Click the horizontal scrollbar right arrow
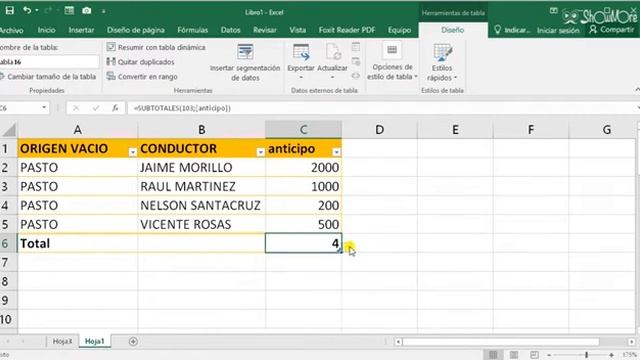640x360 pixels. (631, 342)
